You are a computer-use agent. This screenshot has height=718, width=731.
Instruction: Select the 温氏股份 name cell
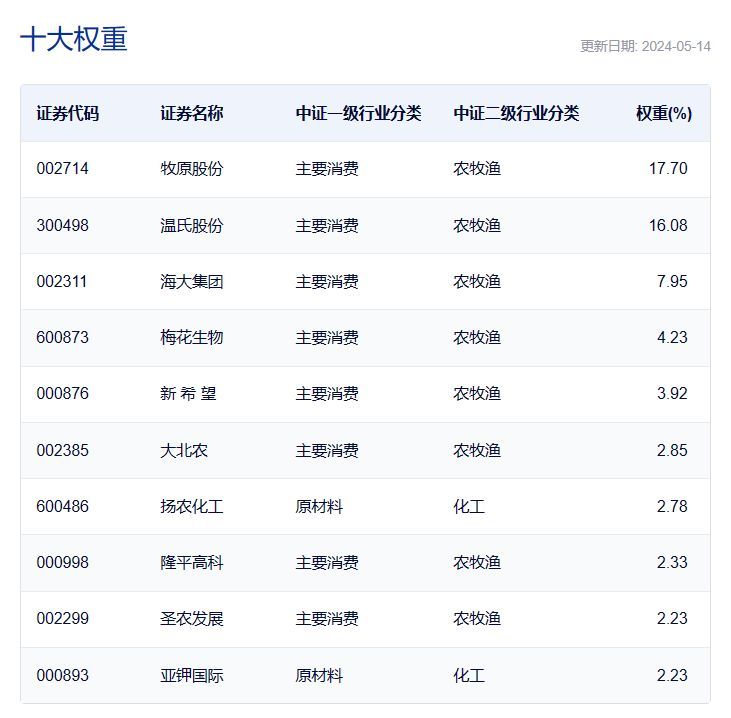tap(192, 225)
